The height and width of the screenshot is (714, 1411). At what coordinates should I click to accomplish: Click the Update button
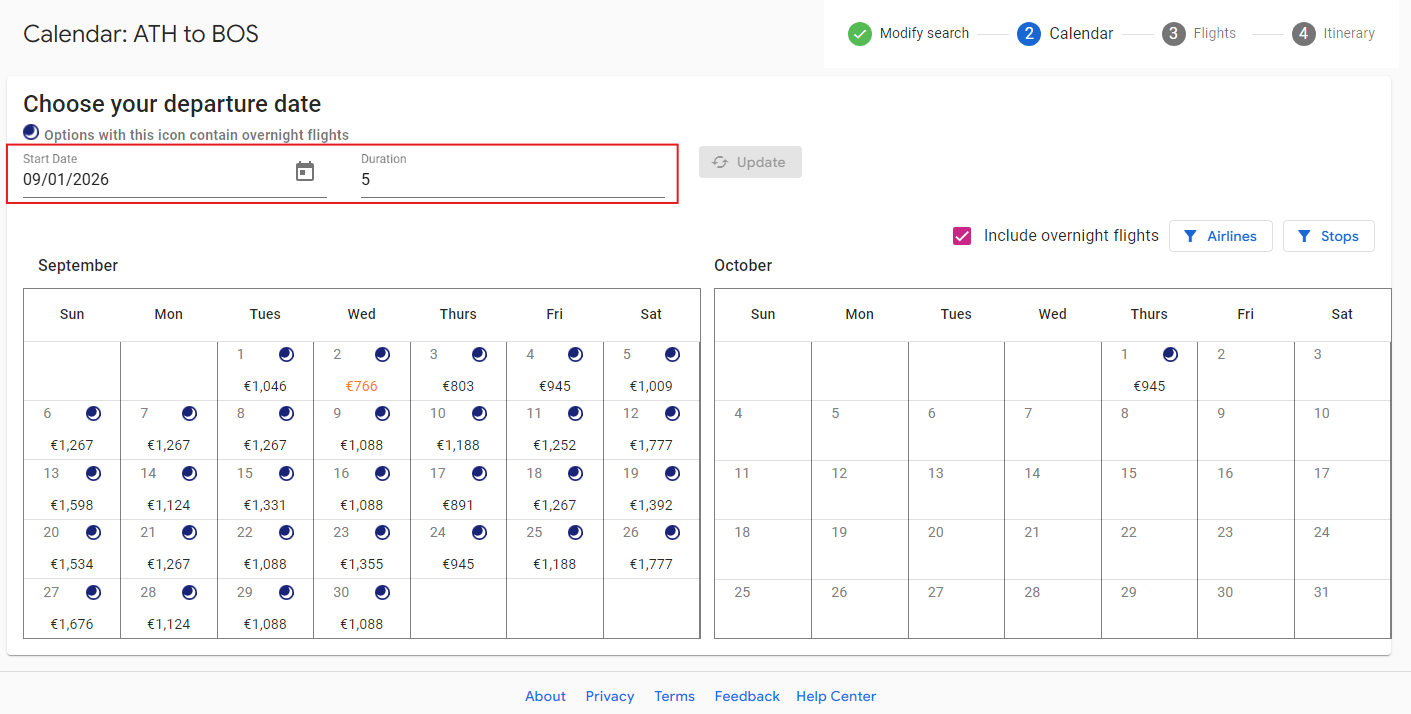tap(750, 162)
